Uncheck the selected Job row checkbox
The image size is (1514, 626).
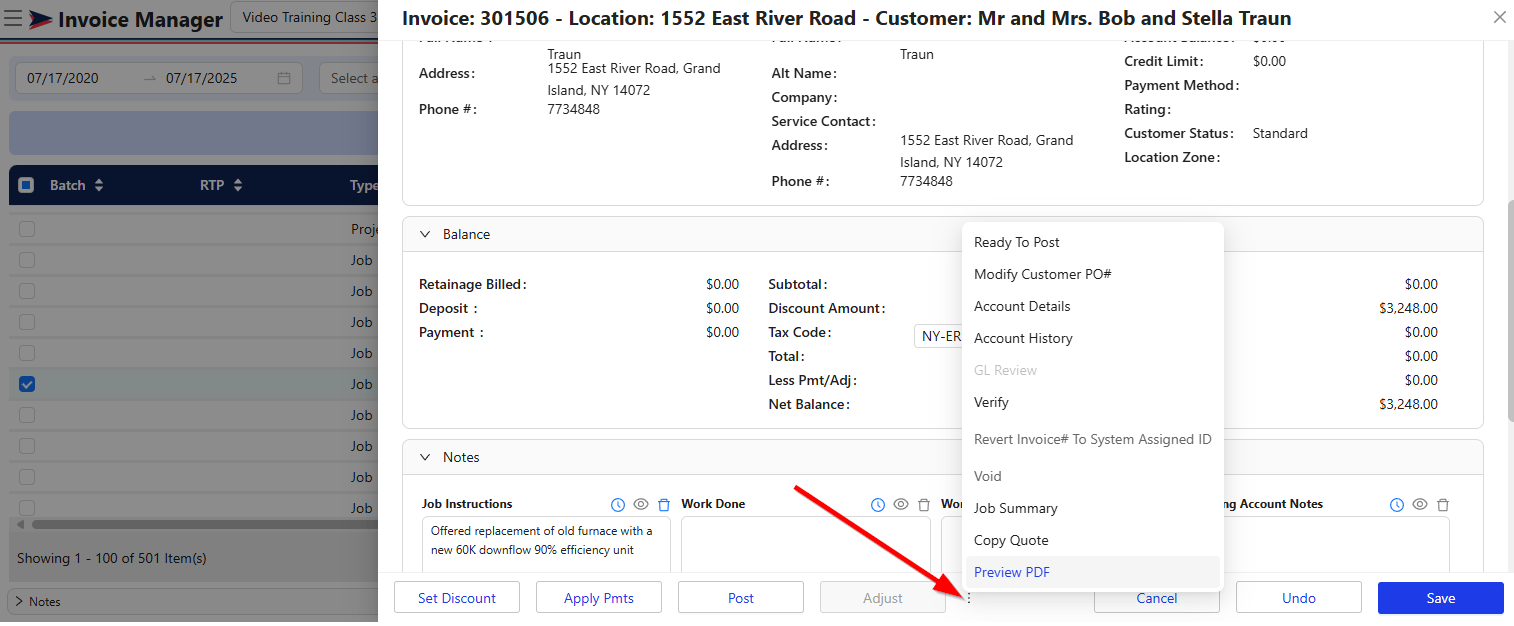tap(27, 384)
